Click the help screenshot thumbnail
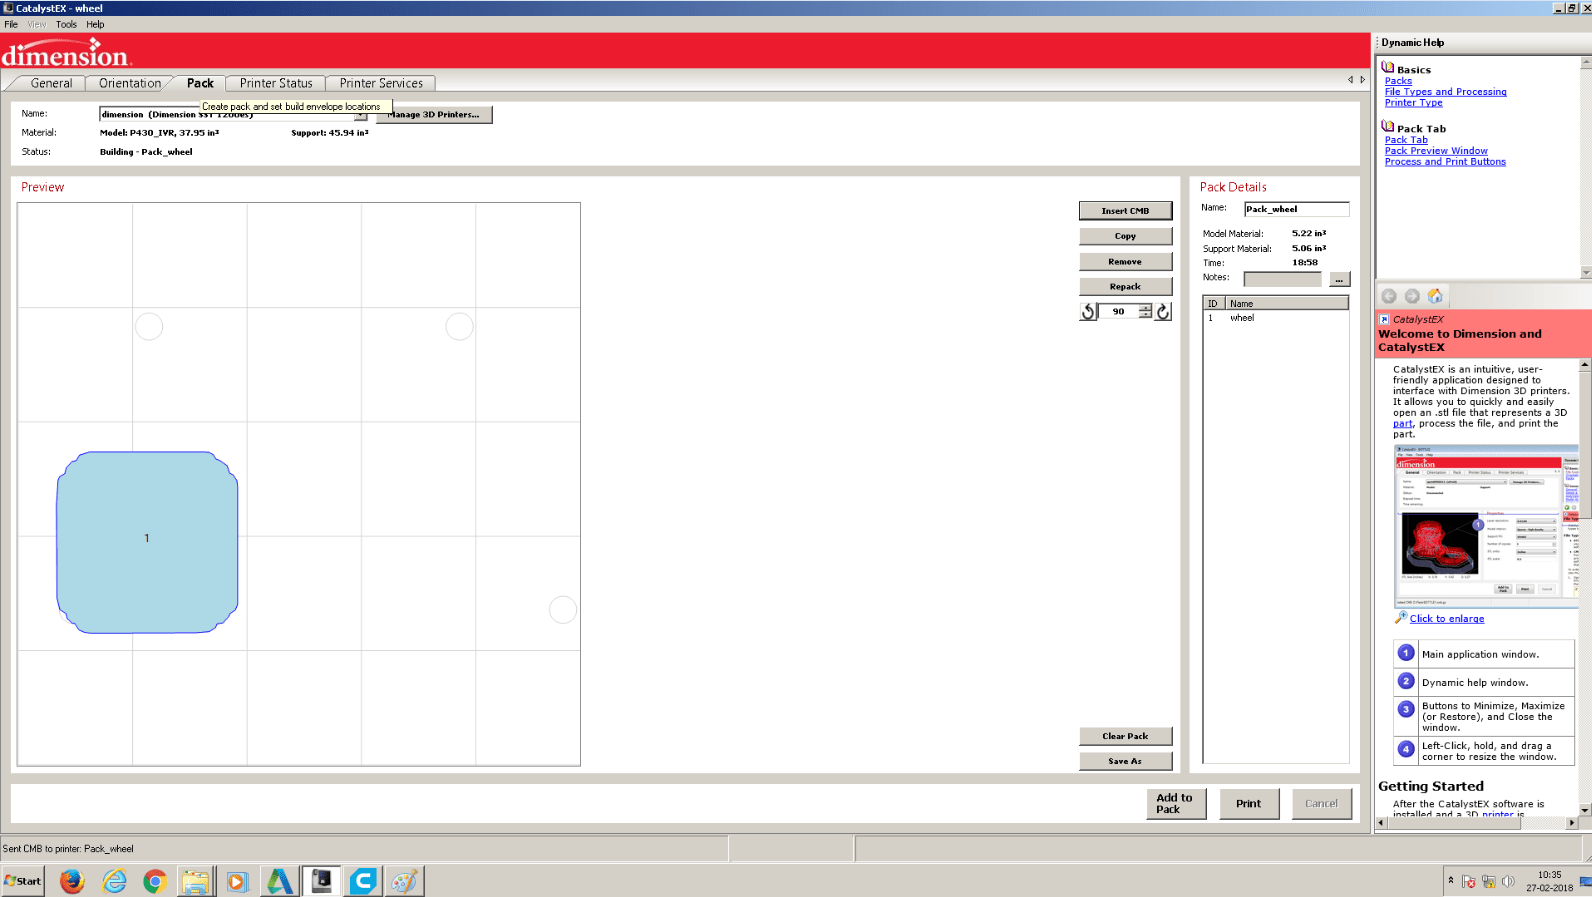Screen dimensions: 1592x897 click(1486, 525)
